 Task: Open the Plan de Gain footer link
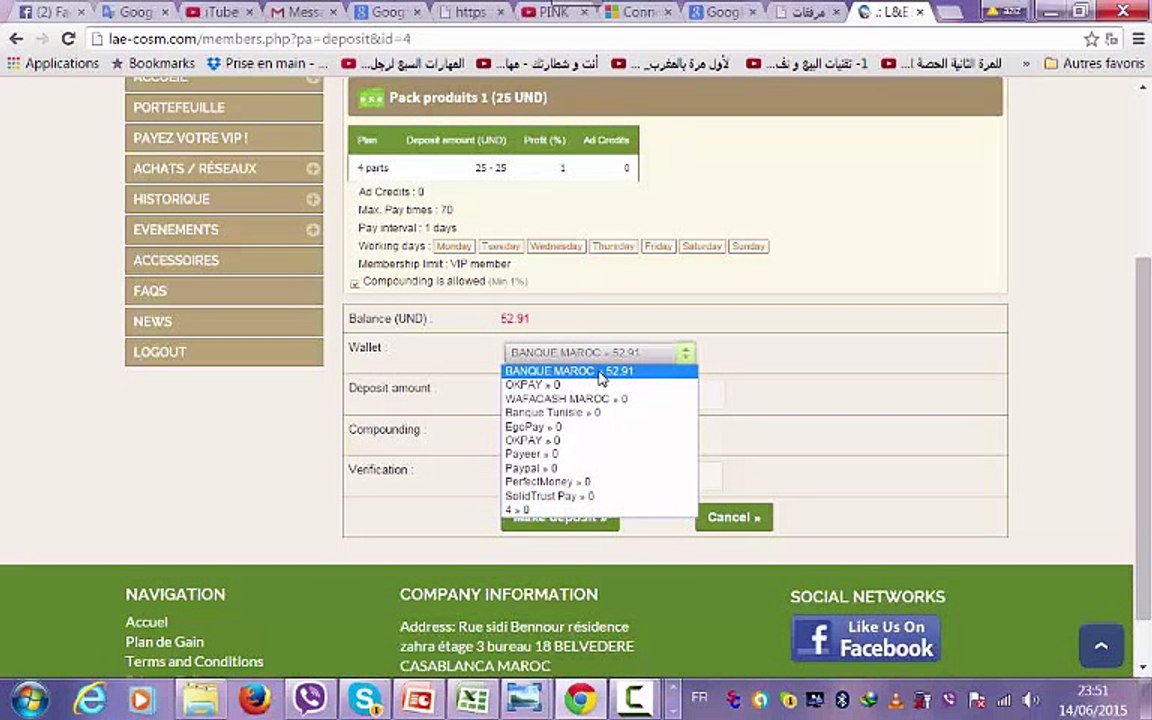165,642
